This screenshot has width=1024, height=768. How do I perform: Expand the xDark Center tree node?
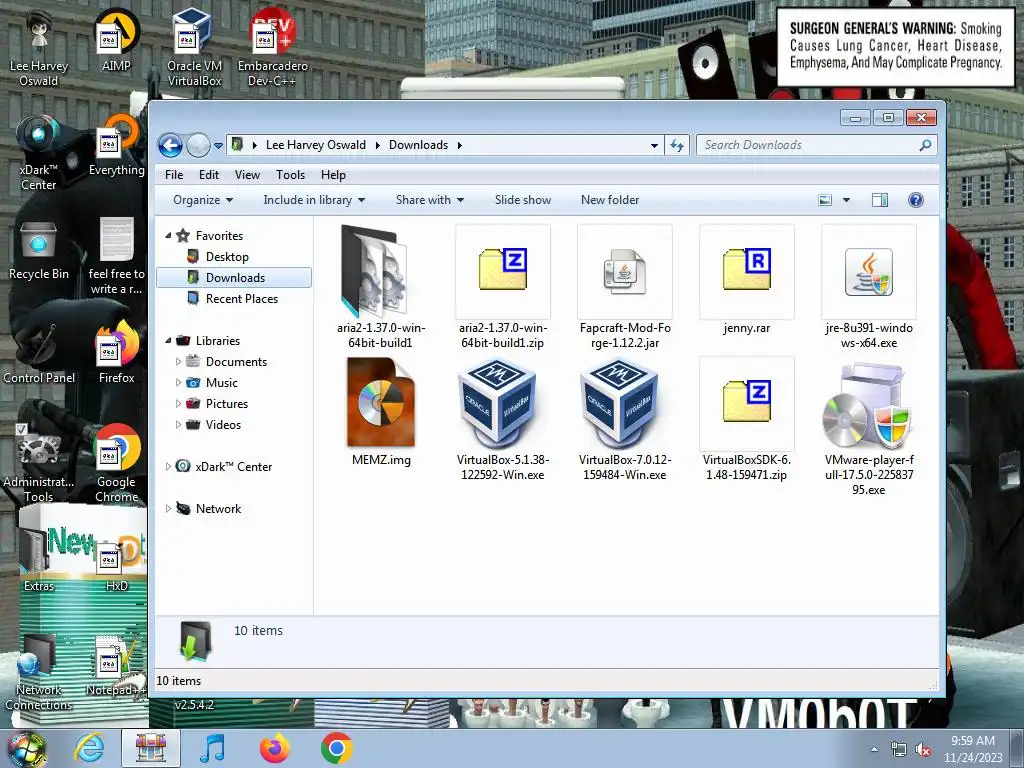pyautogui.click(x=168, y=466)
